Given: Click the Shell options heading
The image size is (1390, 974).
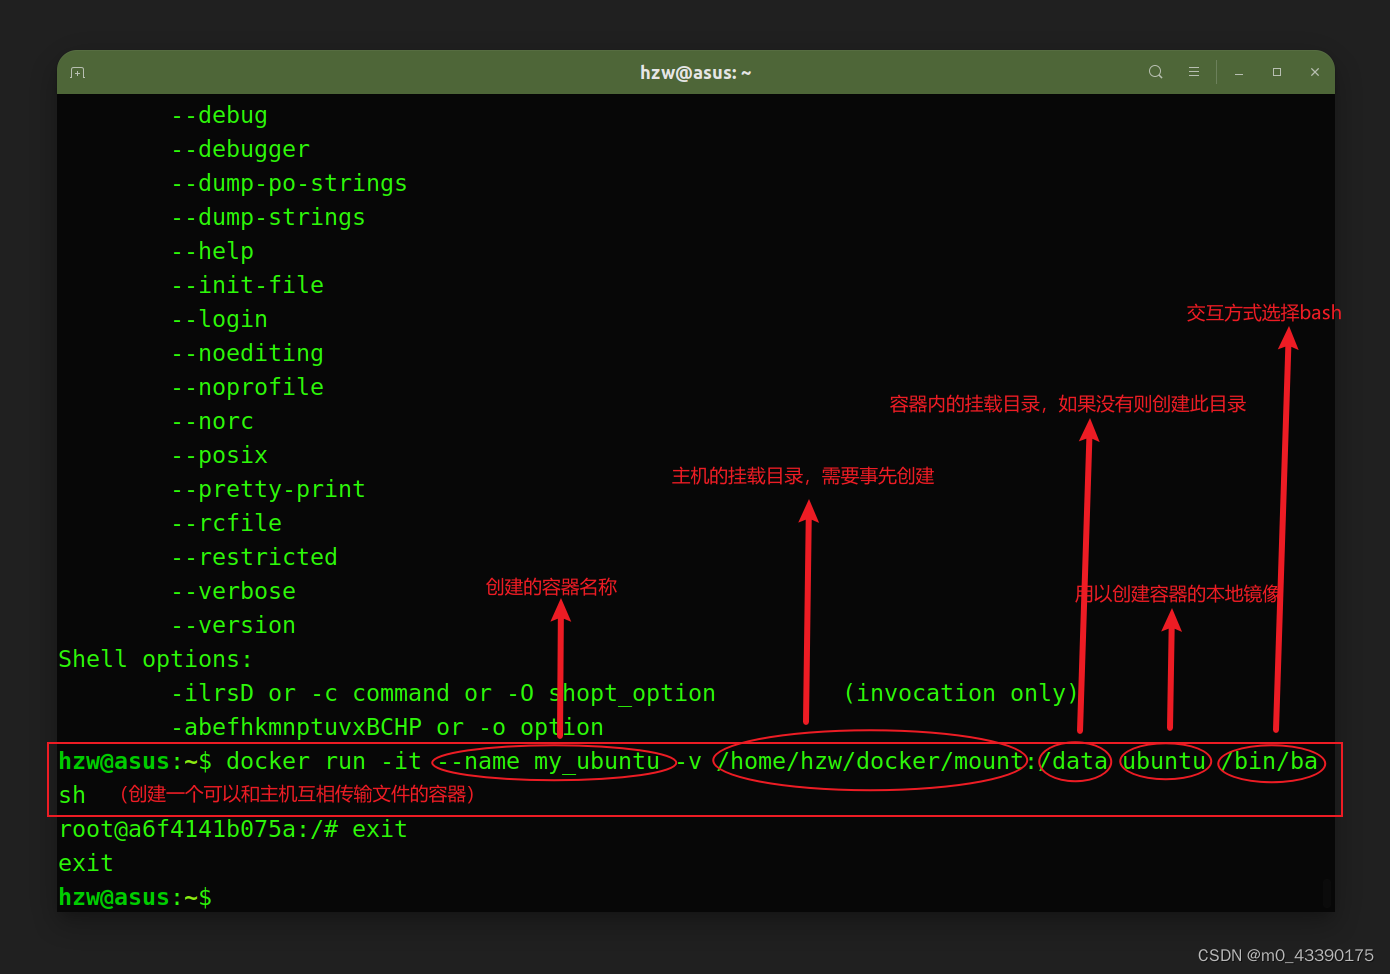Looking at the screenshot, I should tap(154, 659).
